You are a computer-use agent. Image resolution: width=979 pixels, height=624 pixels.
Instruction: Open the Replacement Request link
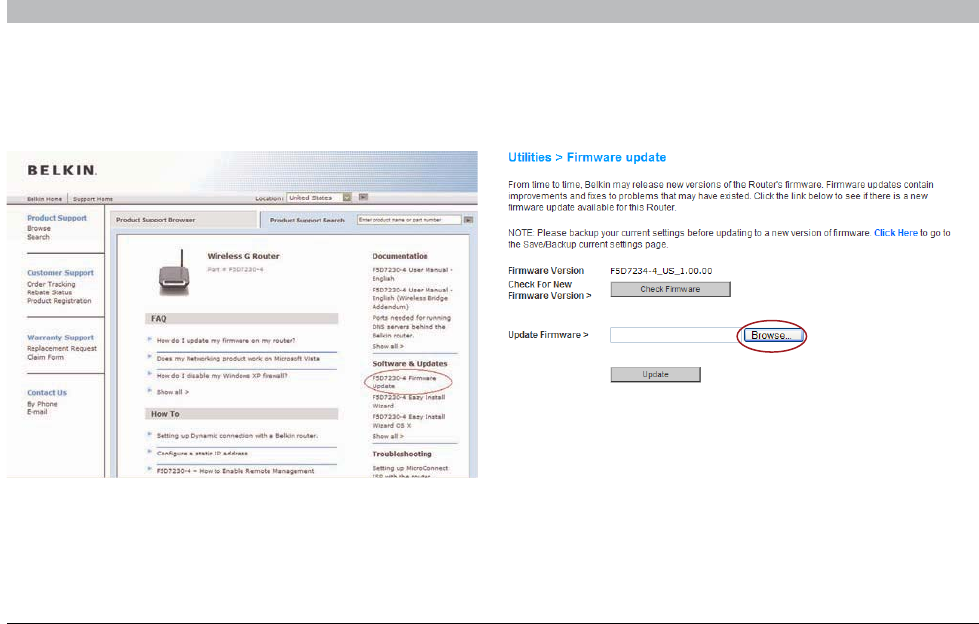[x=62, y=349]
